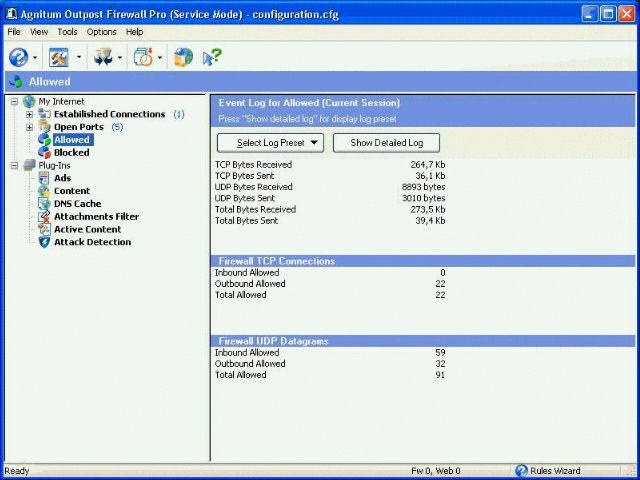Click 'Fw 0, Web 0' in status bar

[x=436, y=471]
